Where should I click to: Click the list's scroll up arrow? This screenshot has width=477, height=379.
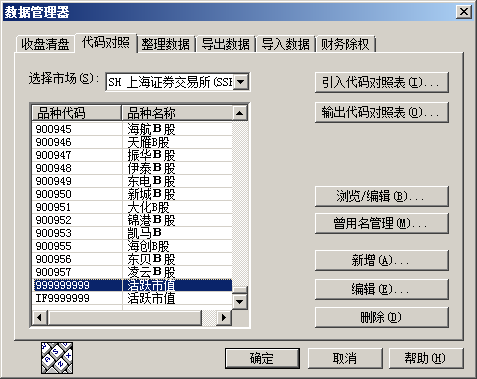pos(240,113)
